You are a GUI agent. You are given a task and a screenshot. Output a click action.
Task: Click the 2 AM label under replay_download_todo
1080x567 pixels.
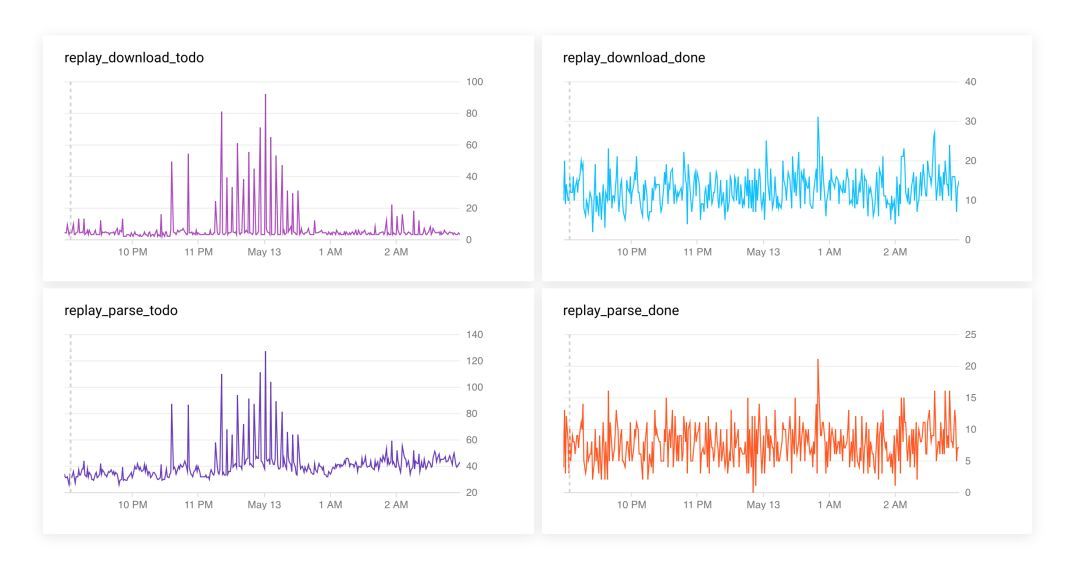[x=396, y=252]
